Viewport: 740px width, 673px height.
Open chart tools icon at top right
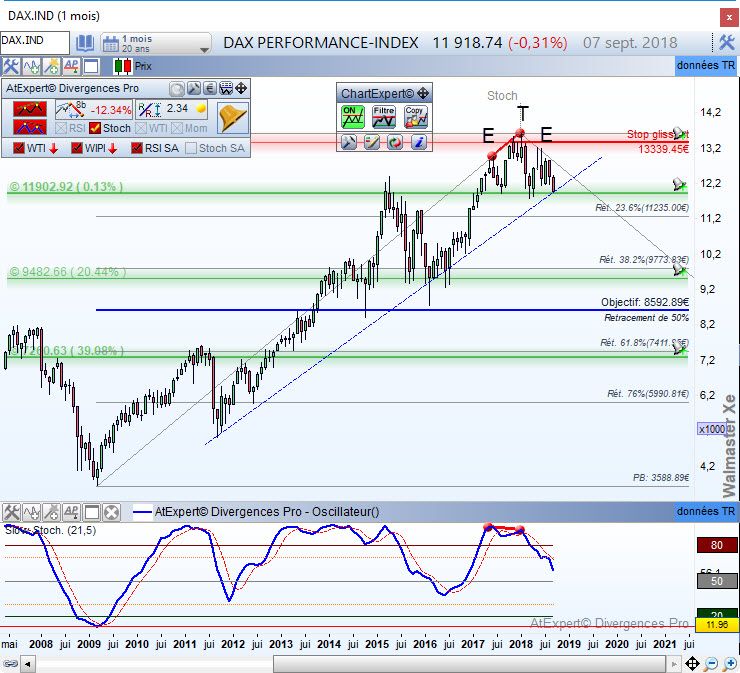point(726,42)
